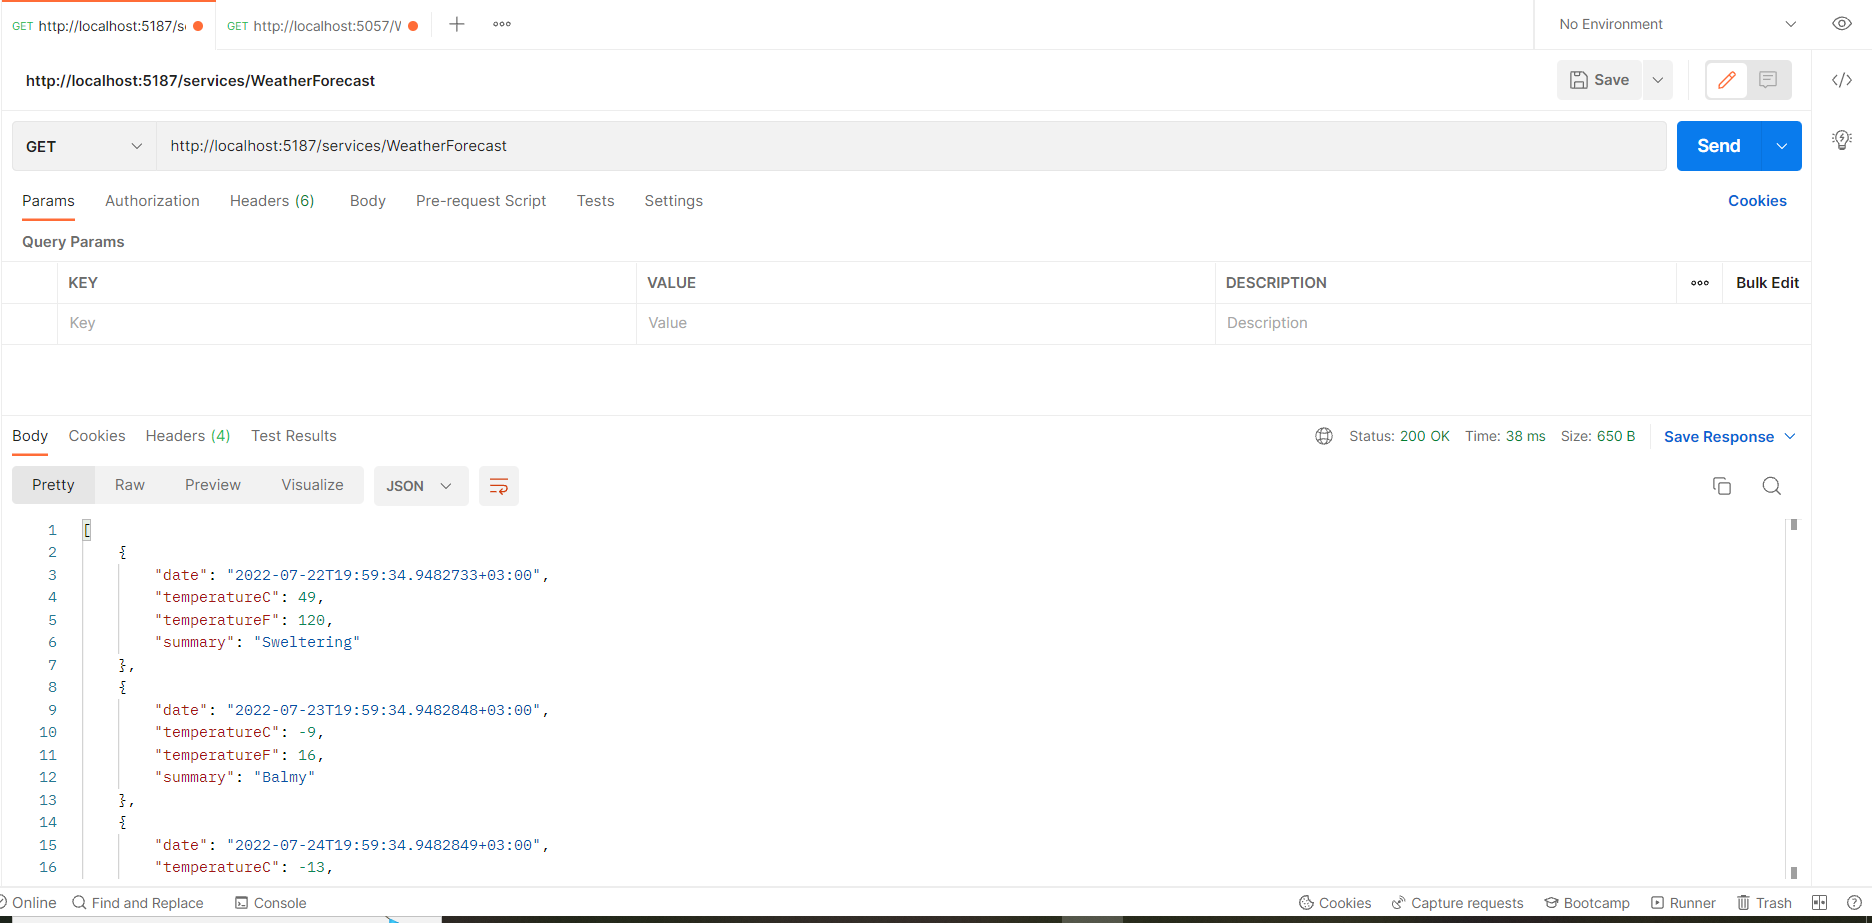This screenshot has height=923, width=1872.
Task: Click the lightning bolt sidebar icon
Action: point(1841,140)
